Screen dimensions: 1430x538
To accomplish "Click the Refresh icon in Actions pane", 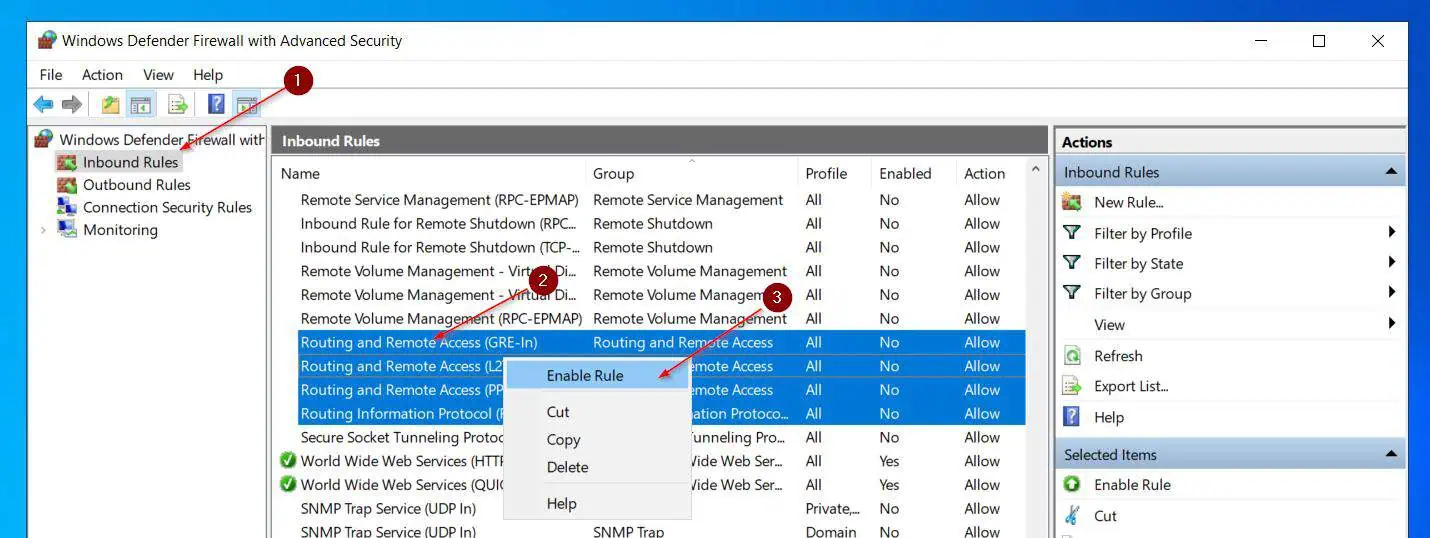I will point(1072,356).
